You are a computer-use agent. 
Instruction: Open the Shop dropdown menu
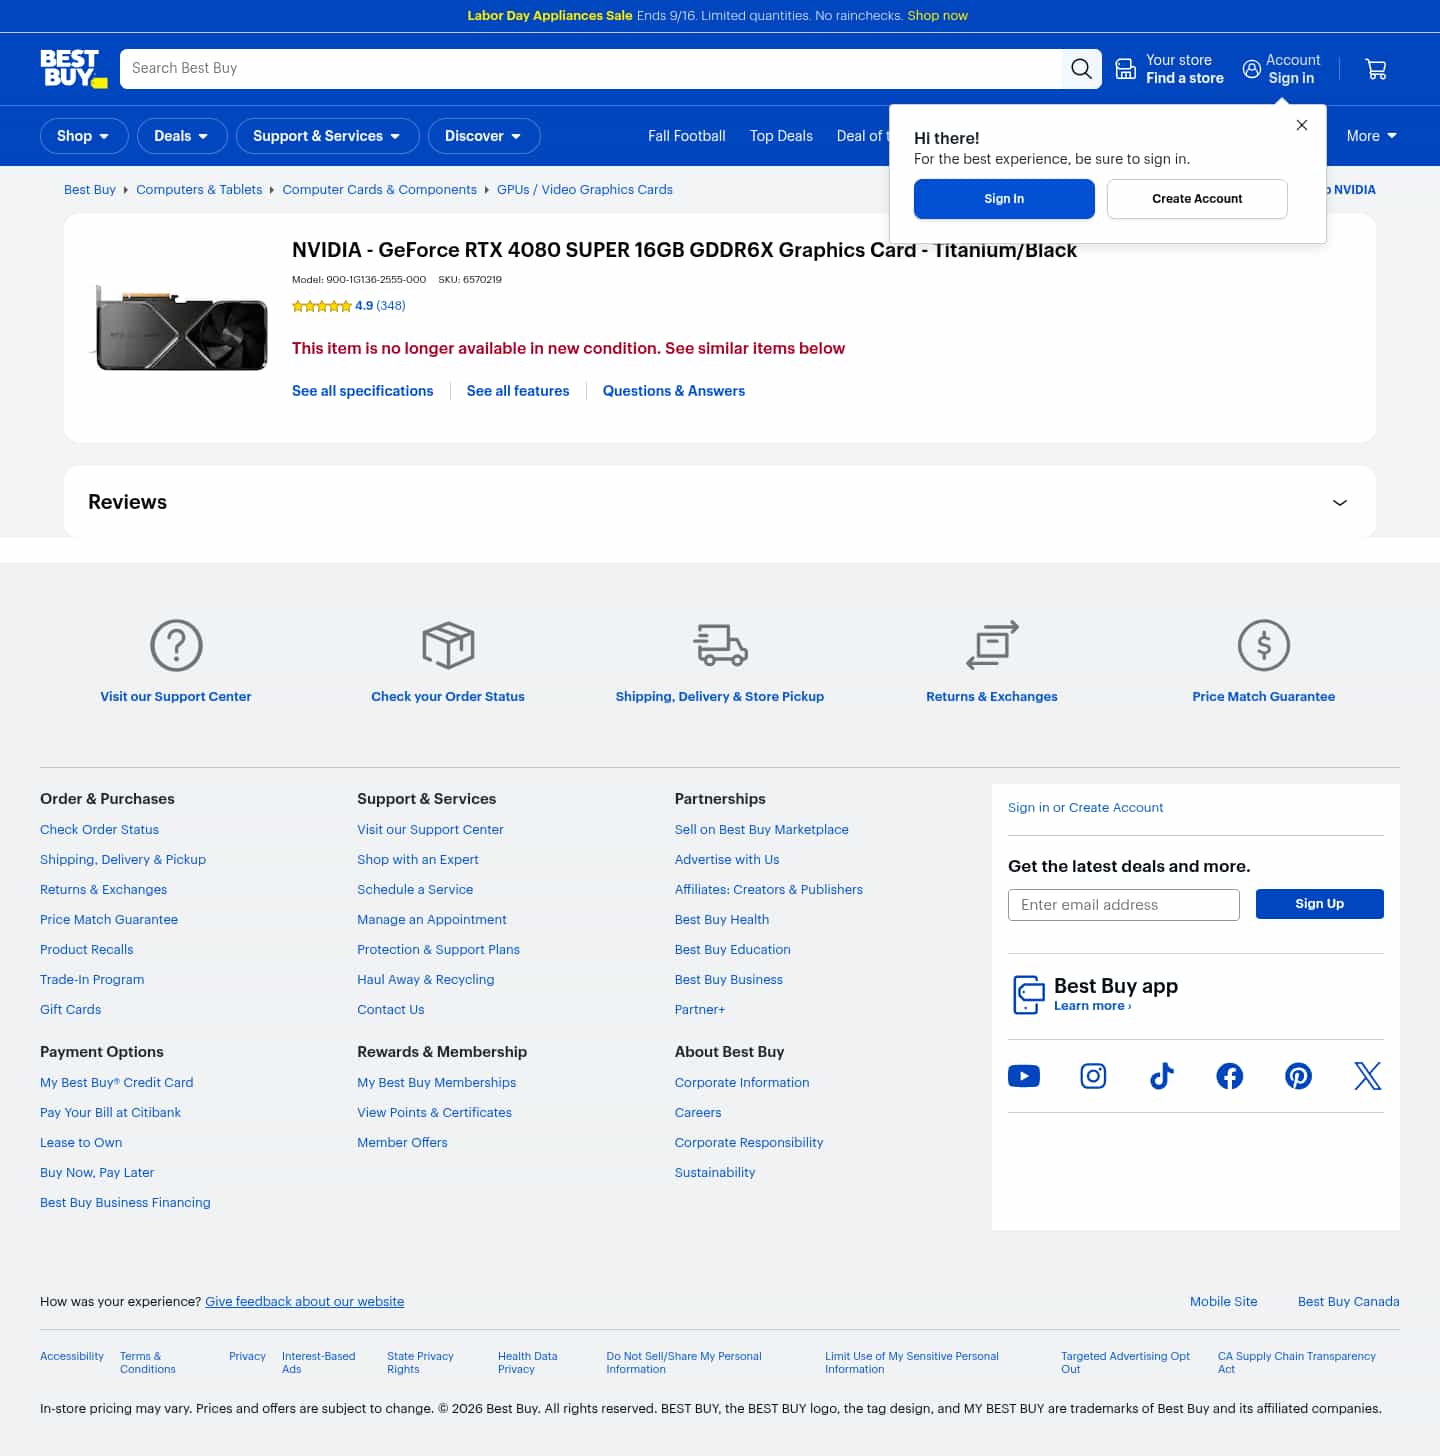pos(84,136)
